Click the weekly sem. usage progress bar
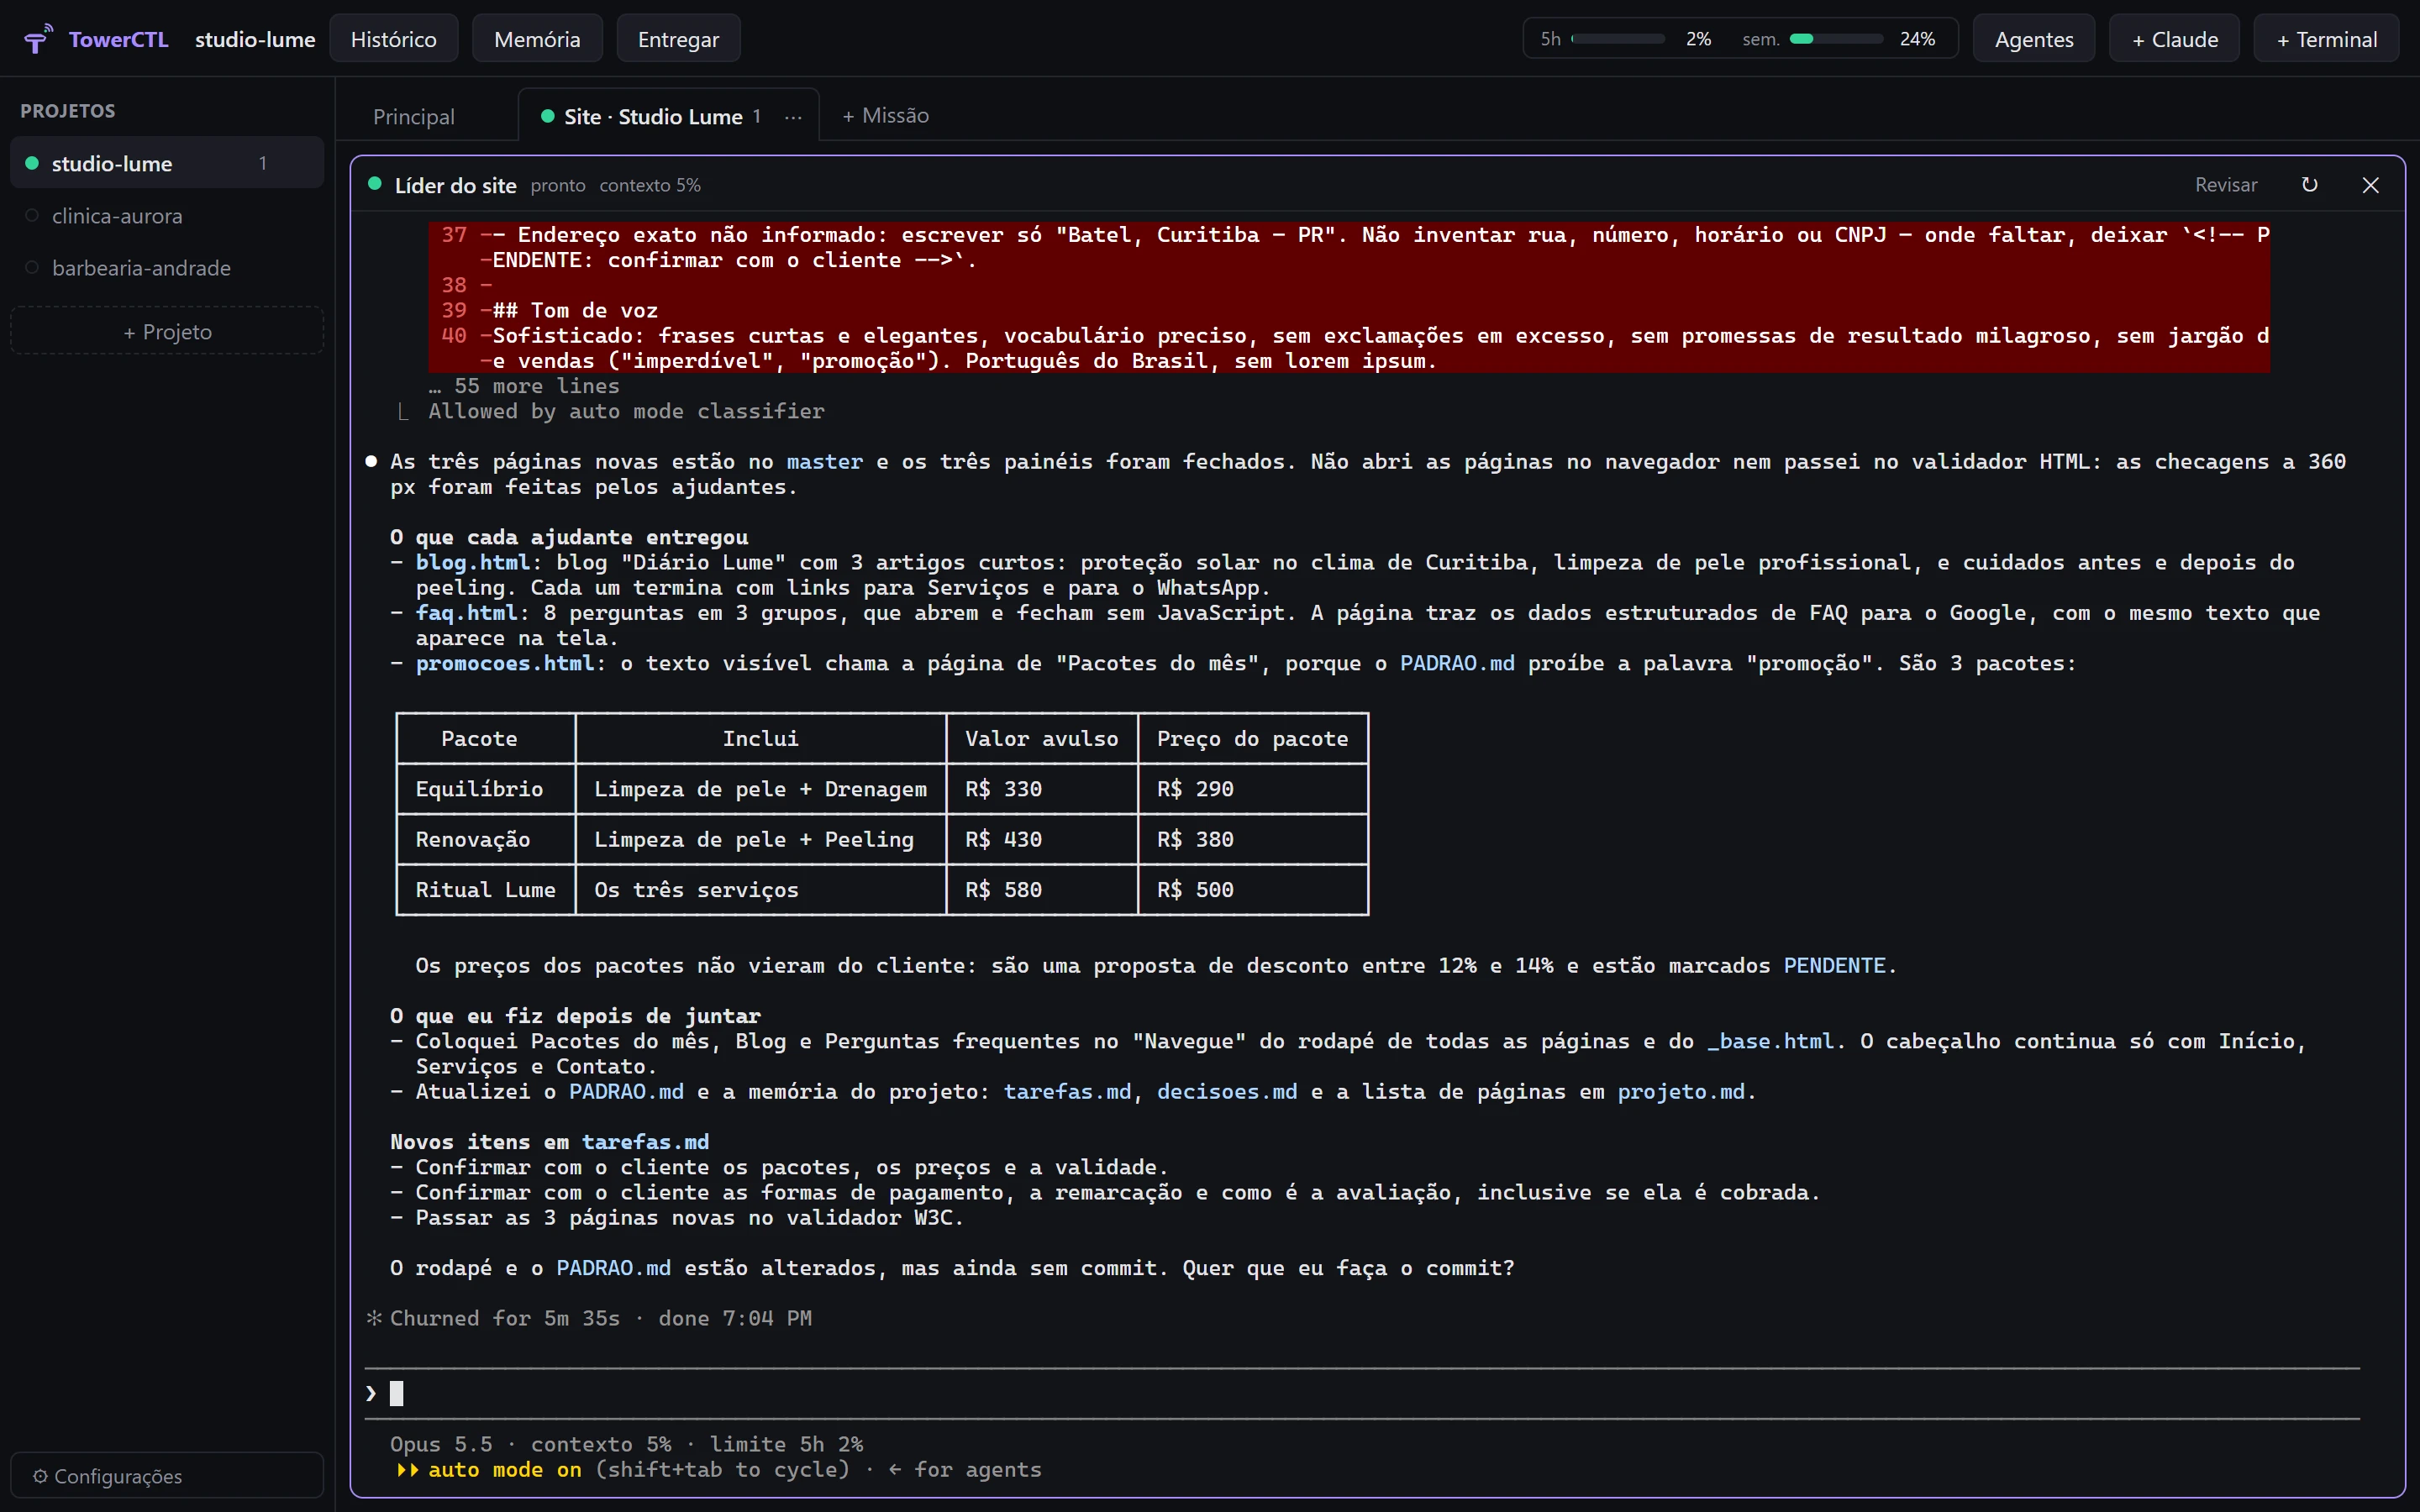 1835,39
